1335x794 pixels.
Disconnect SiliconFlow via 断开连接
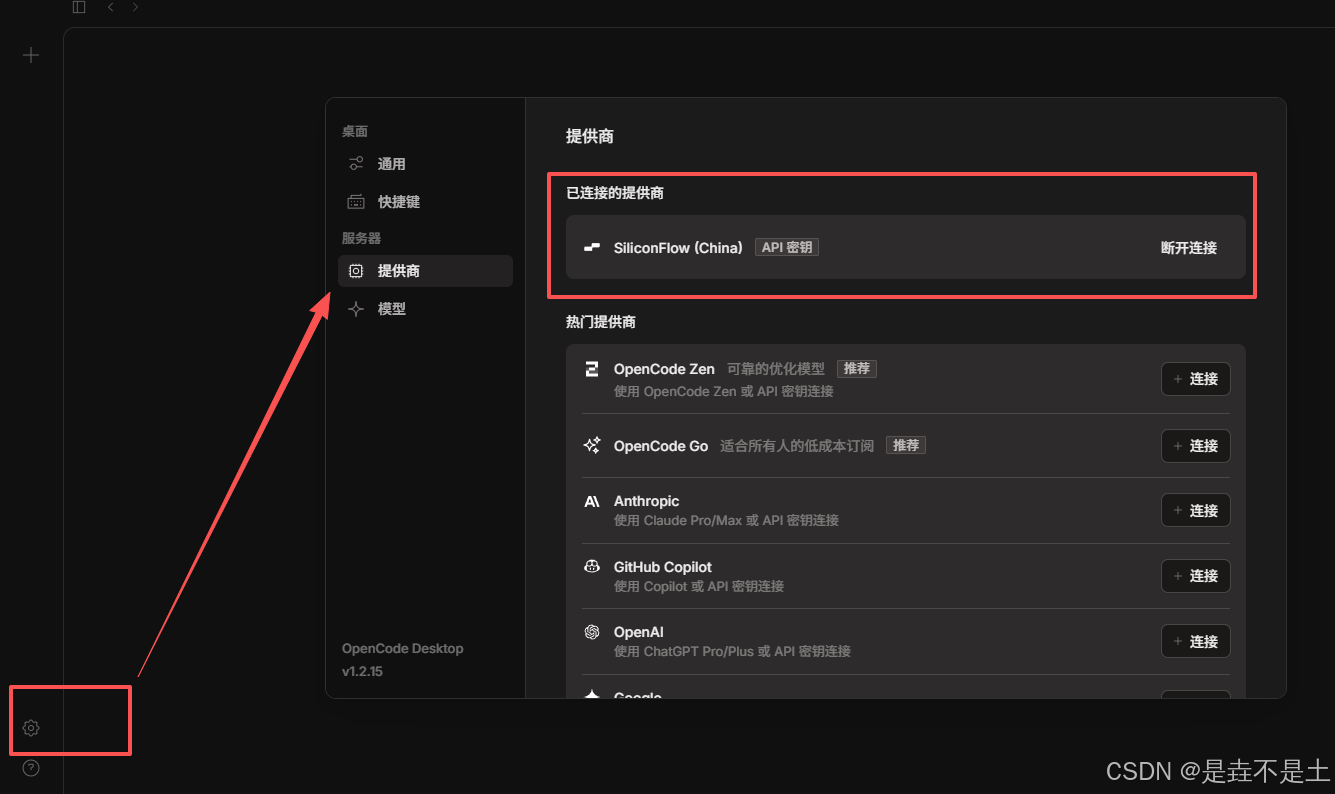coord(1188,247)
